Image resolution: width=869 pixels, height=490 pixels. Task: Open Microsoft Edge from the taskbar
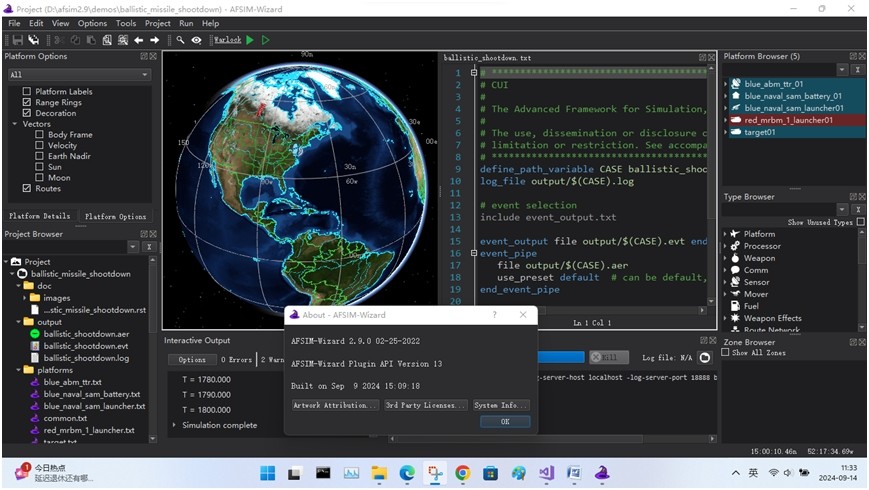(x=407, y=473)
